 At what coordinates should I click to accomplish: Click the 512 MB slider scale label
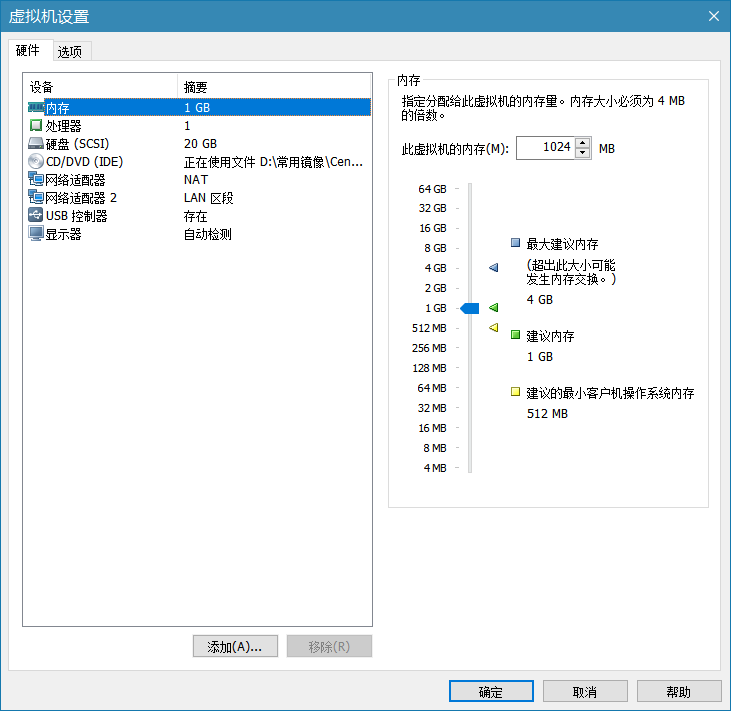pos(429,328)
